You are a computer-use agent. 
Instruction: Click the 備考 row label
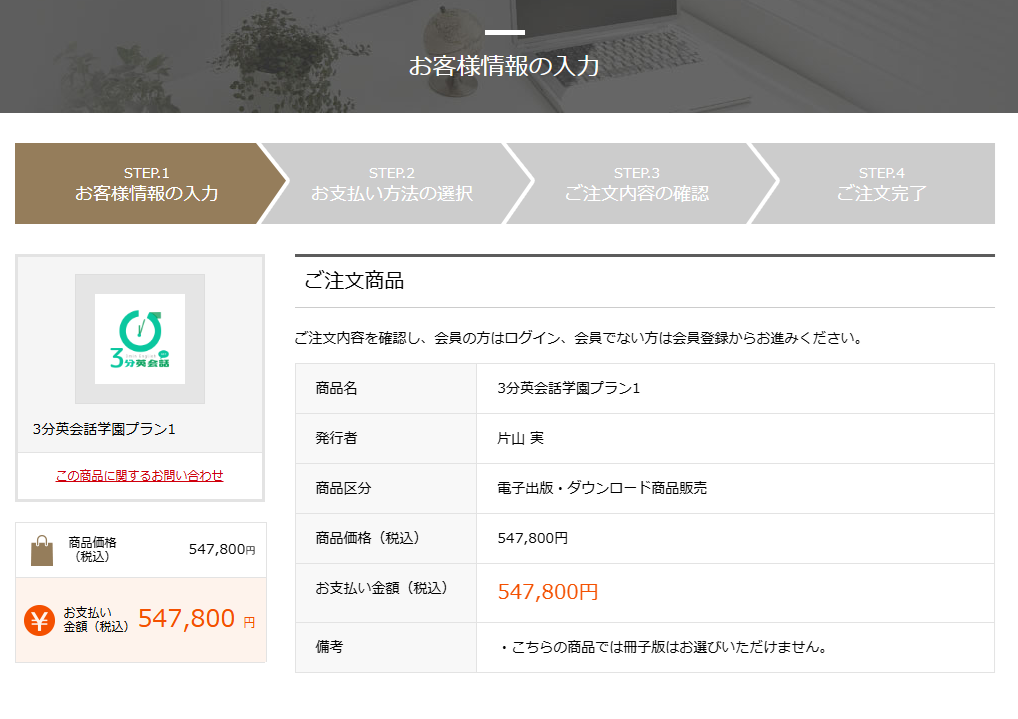coord(329,647)
